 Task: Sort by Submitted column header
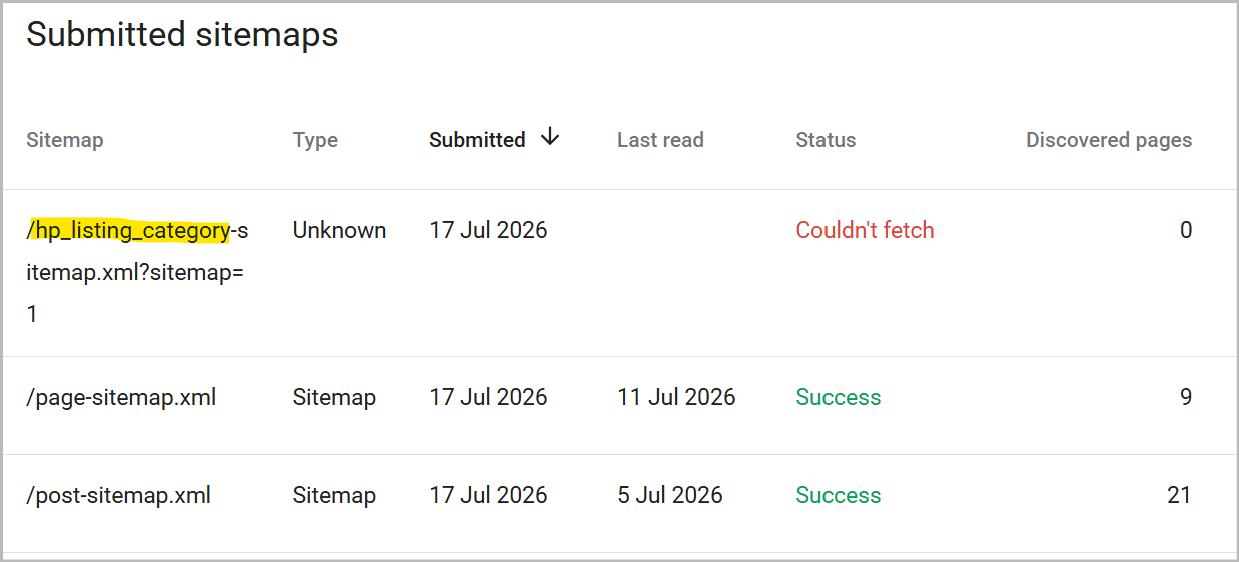477,140
